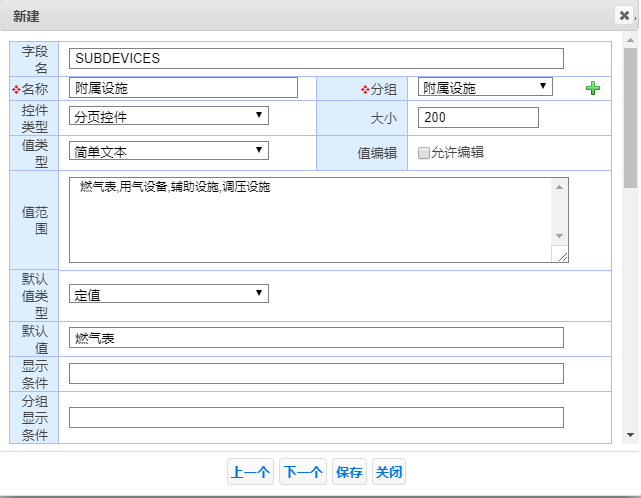Enable the 允许编辑 checkbox
Viewport: 641px width, 498px height.
pos(424,153)
